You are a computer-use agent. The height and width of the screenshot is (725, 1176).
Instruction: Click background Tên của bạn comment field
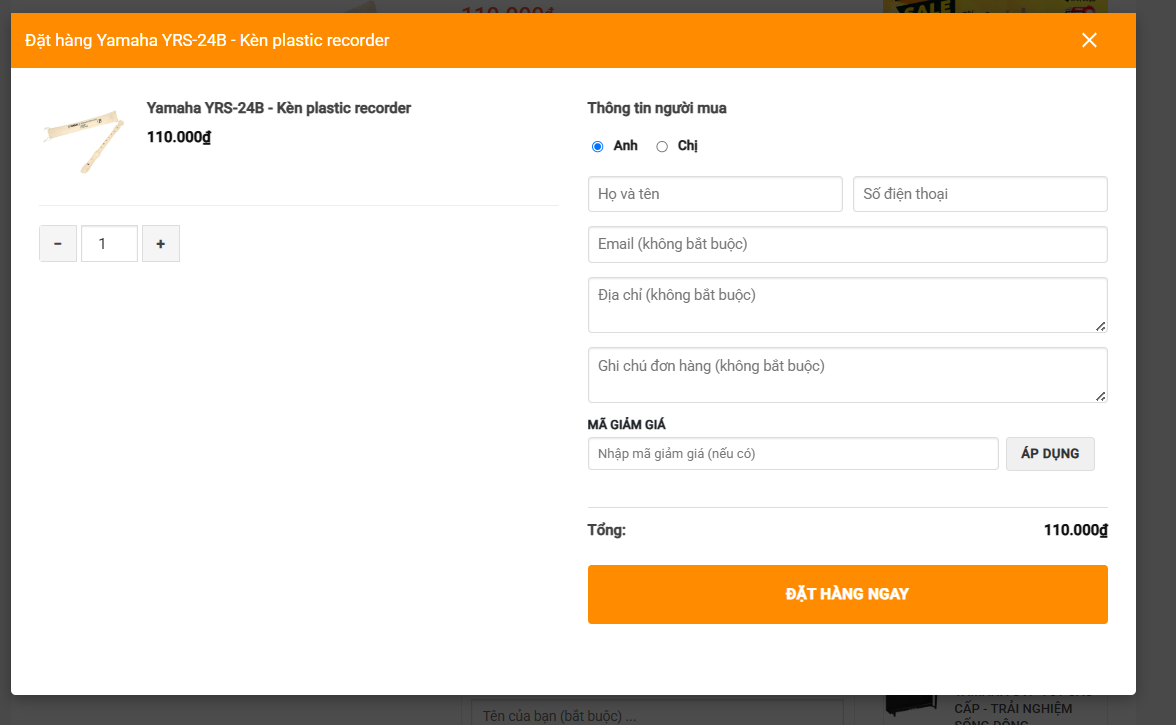[657, 715]
